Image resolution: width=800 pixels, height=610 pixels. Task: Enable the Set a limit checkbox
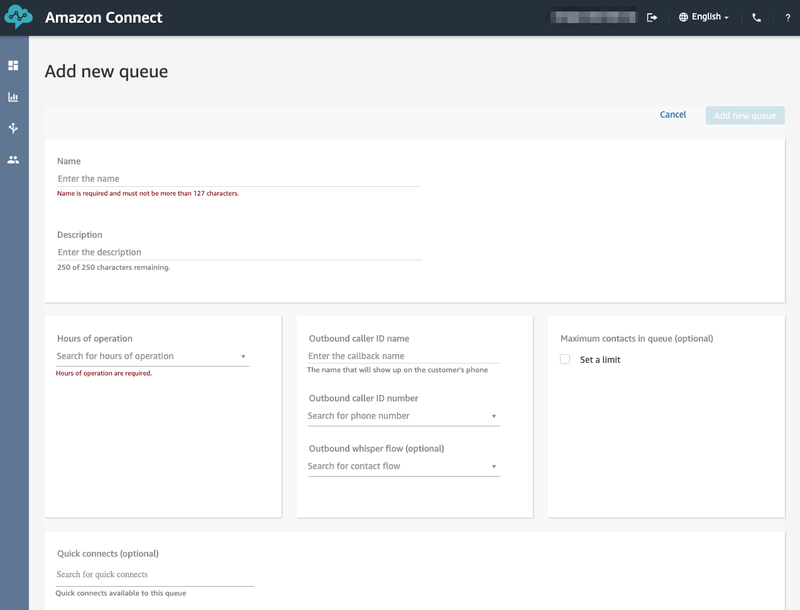coord(565,359)
